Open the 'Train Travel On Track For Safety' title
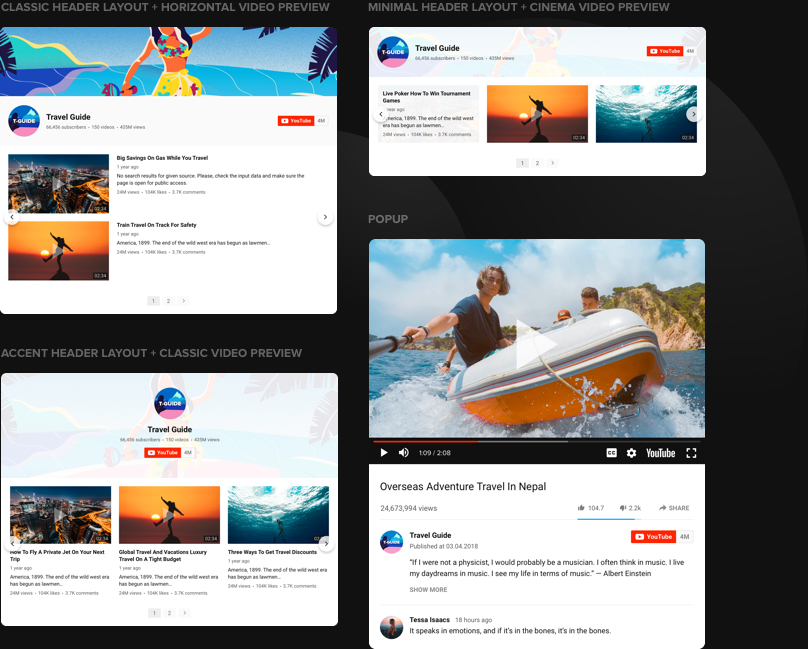Image resolution: width=808 pixels, height=649 pixels. pyautogui.click(x=156, y=225)
